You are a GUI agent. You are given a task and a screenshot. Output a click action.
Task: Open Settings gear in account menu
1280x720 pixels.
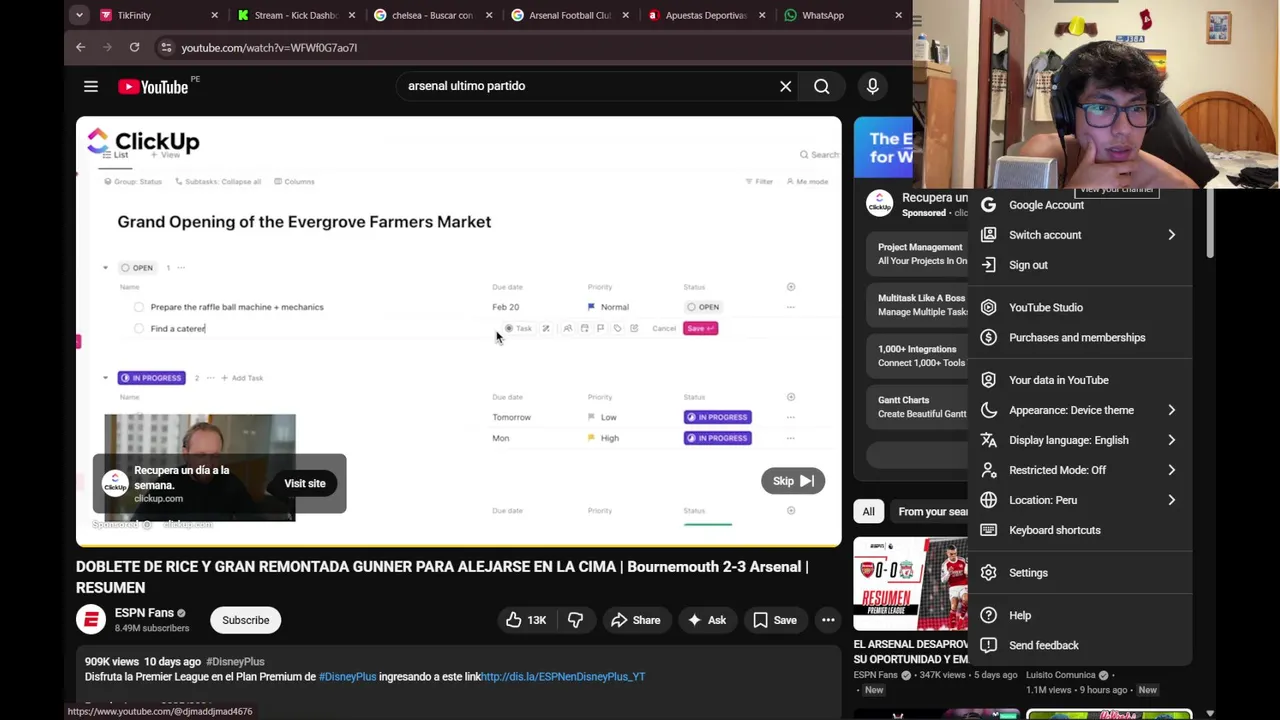pos(988,573)
